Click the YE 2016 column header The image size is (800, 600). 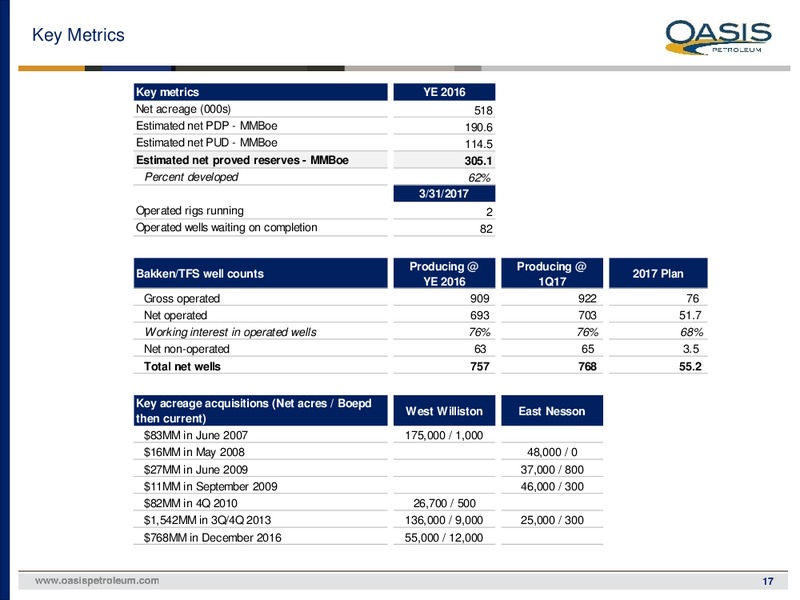point(444,92)
